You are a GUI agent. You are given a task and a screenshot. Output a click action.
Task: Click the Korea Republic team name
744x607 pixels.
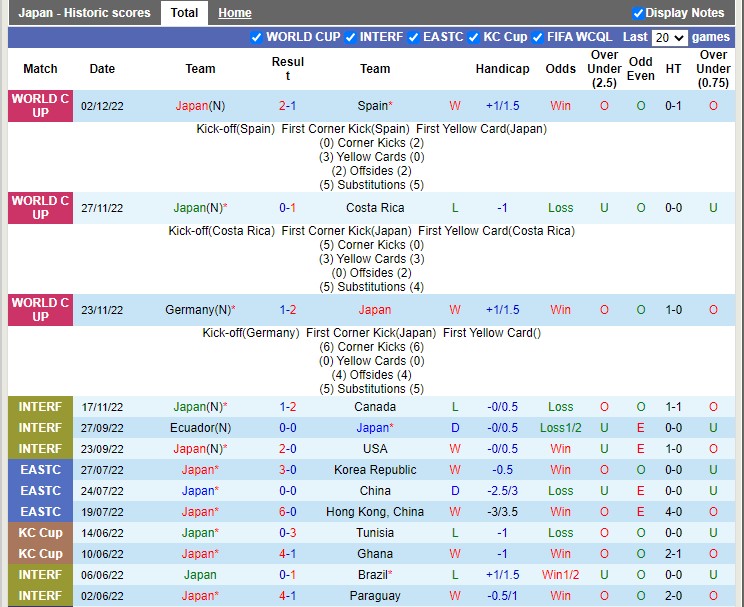pyautogui.click(x=375, y=470)
